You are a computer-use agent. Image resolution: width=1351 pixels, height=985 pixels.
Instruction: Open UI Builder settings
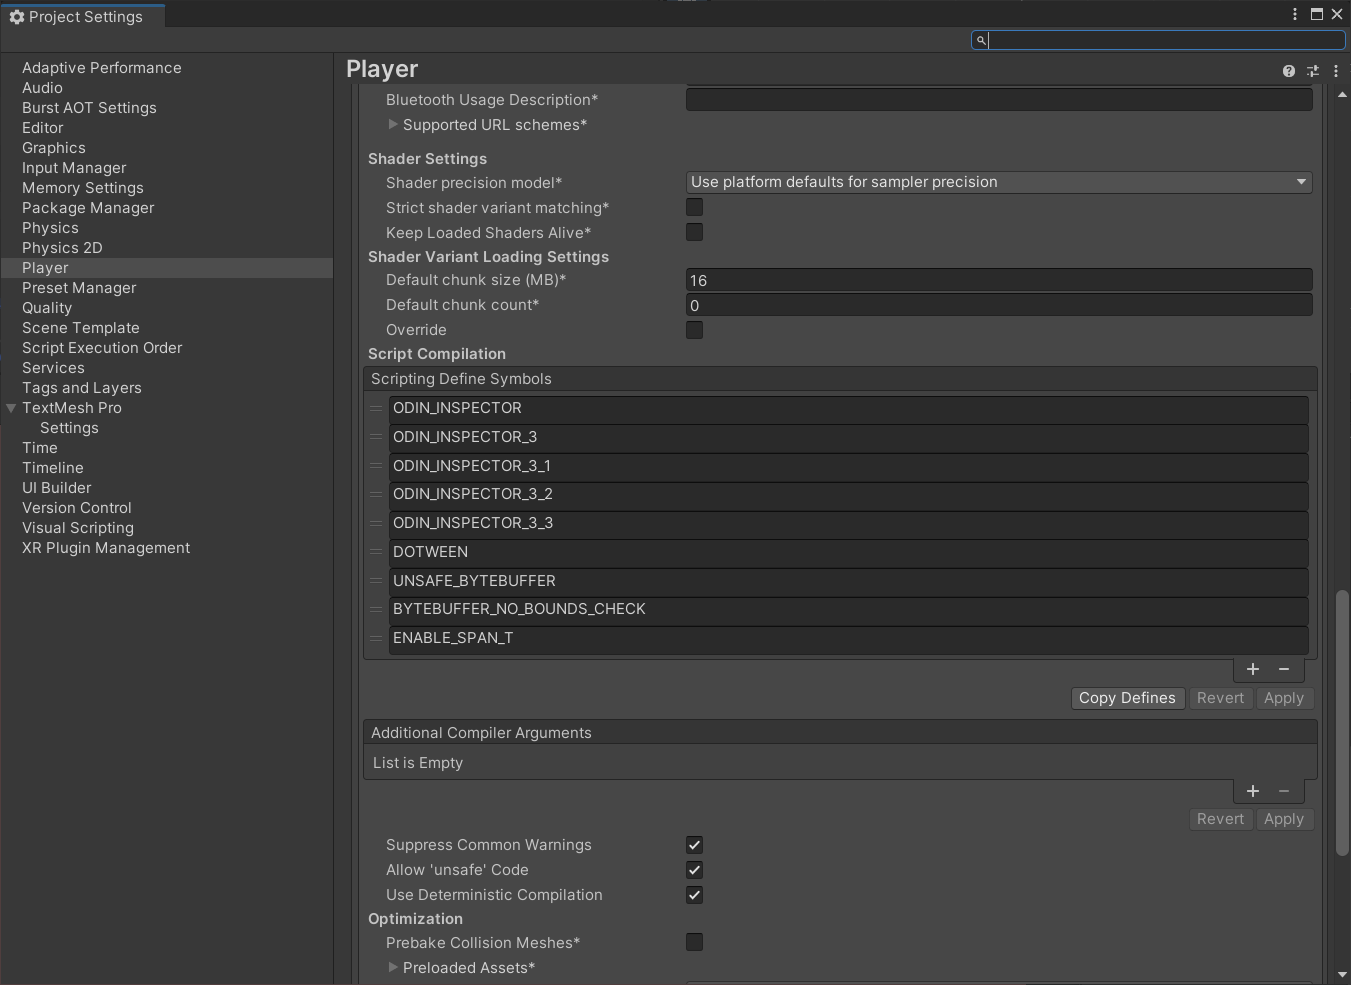57,488
